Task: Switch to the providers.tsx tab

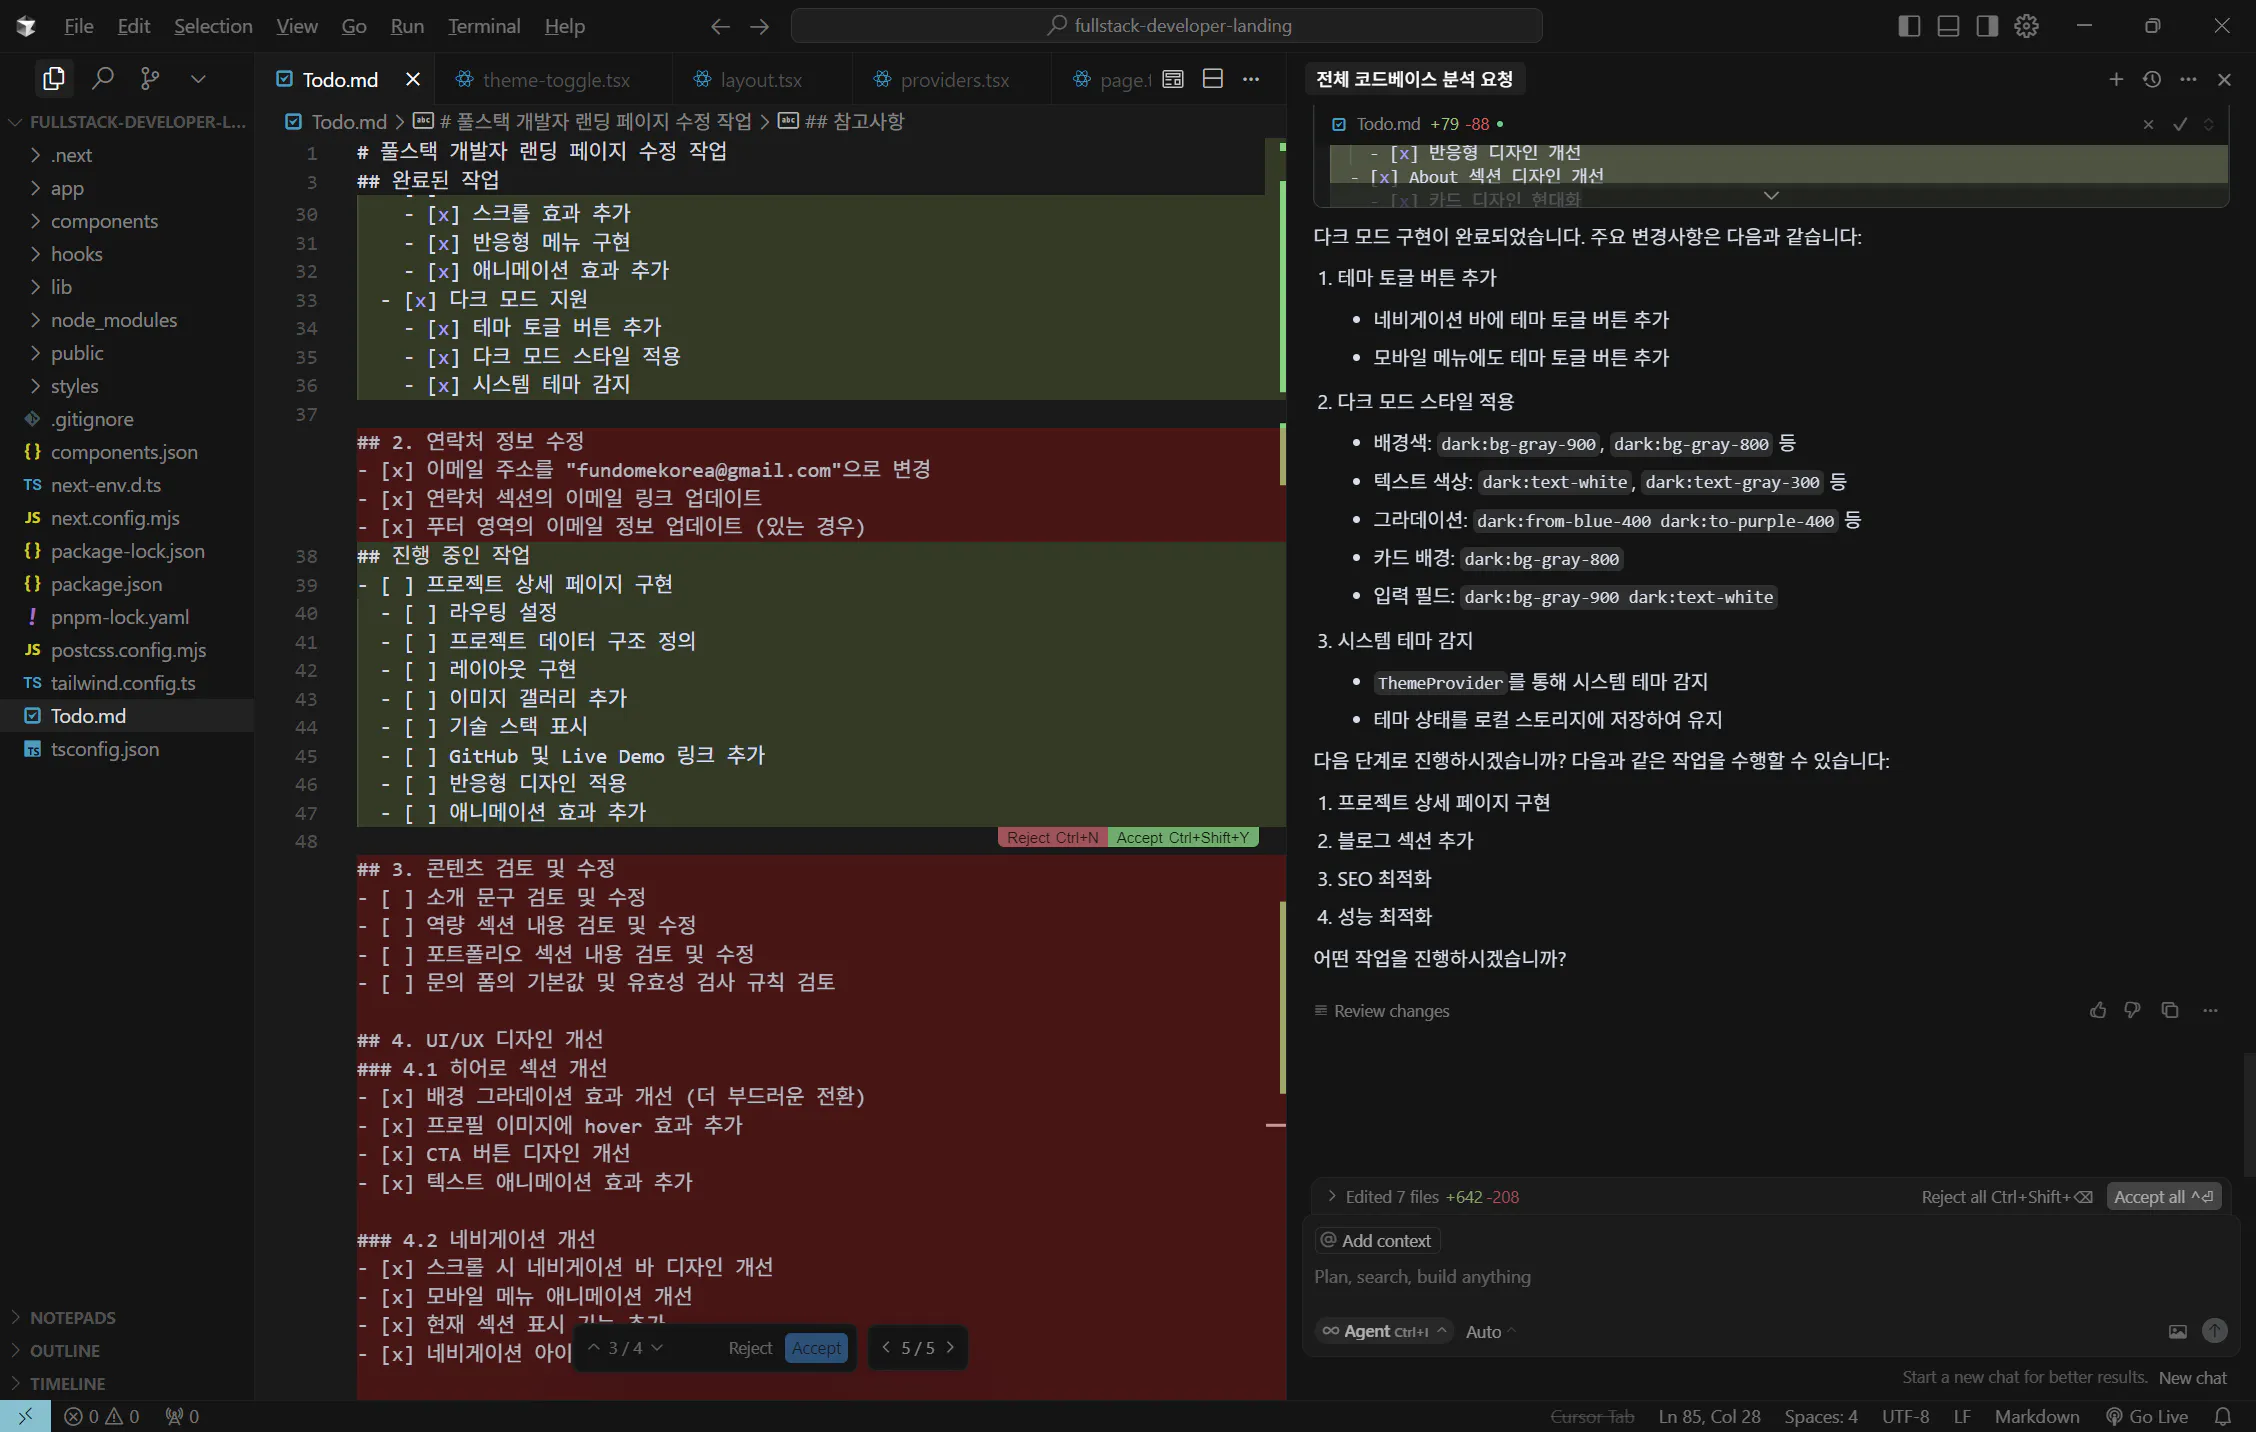Action: tap(954, 79)
